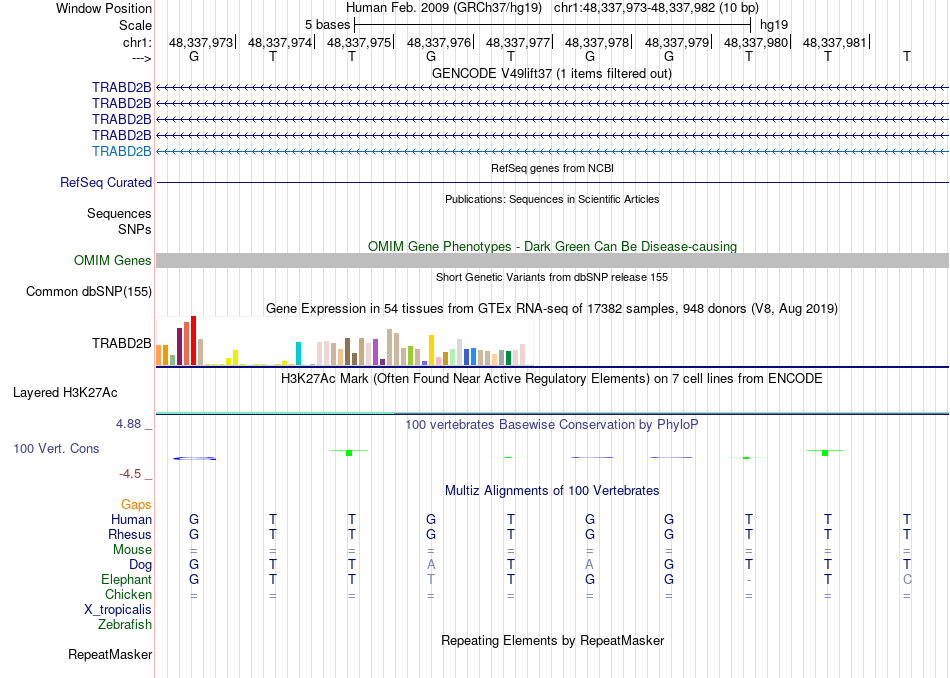The height and width of the screenshot is (678, 950).
Task: Click the TRABD2B label beside the GTEx bar chart
Action: 121,344
